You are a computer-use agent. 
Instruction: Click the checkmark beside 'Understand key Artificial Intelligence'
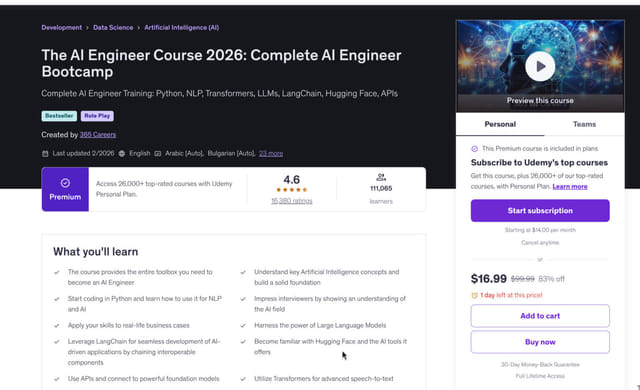coord(243,272)
